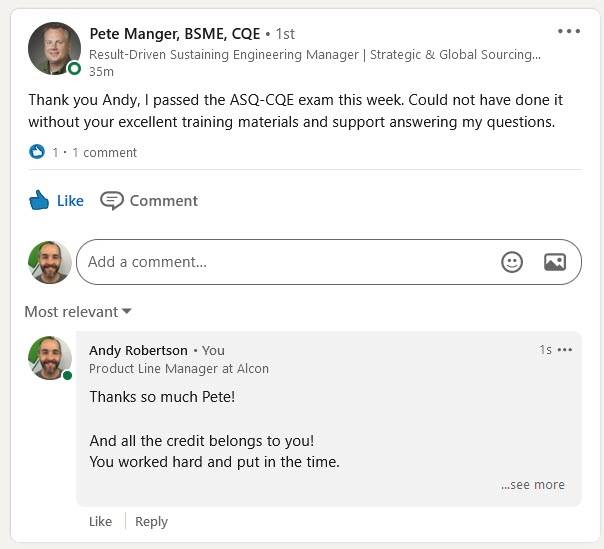Viewport: 604px width, 549px height.
Task: Open Pete Manger, BSME, CQE profile name
Action: (x=175, y=33)
